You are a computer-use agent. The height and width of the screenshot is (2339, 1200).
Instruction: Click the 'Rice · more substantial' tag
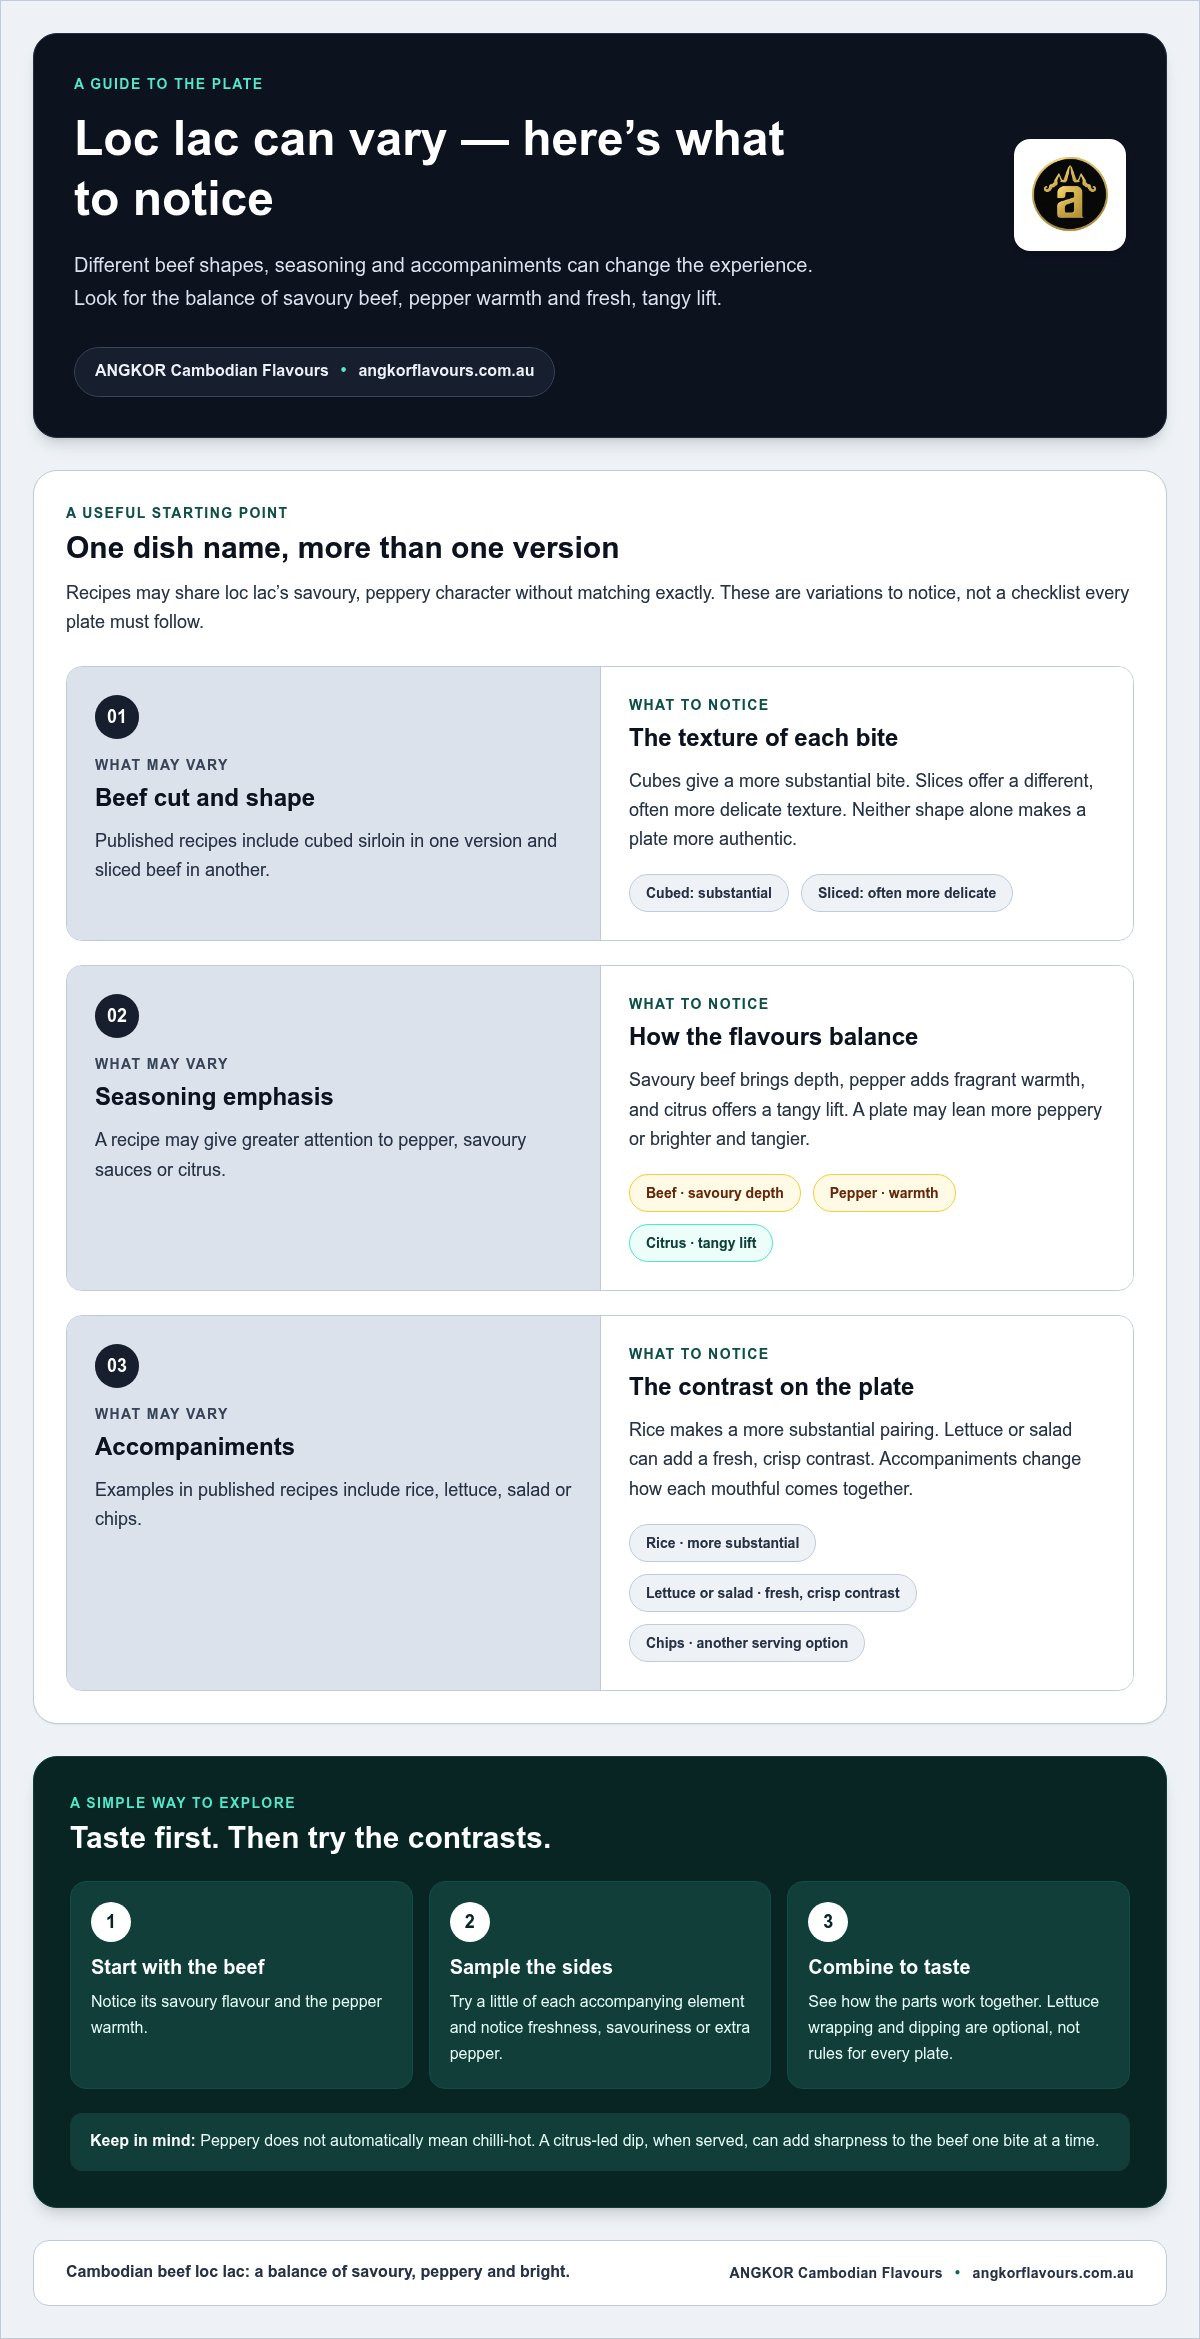722,1543
